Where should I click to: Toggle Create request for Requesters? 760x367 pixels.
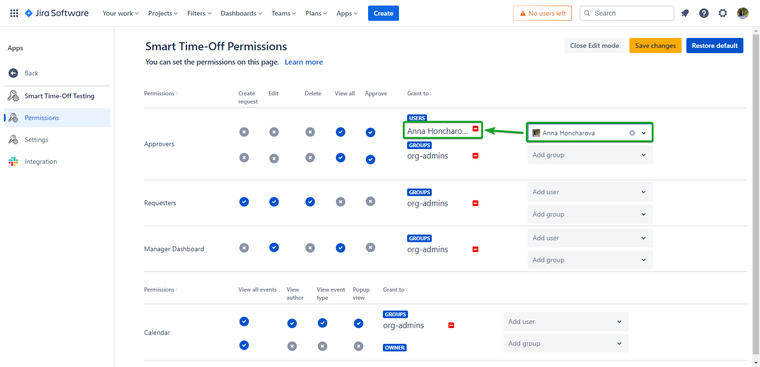tap(244, 202)
